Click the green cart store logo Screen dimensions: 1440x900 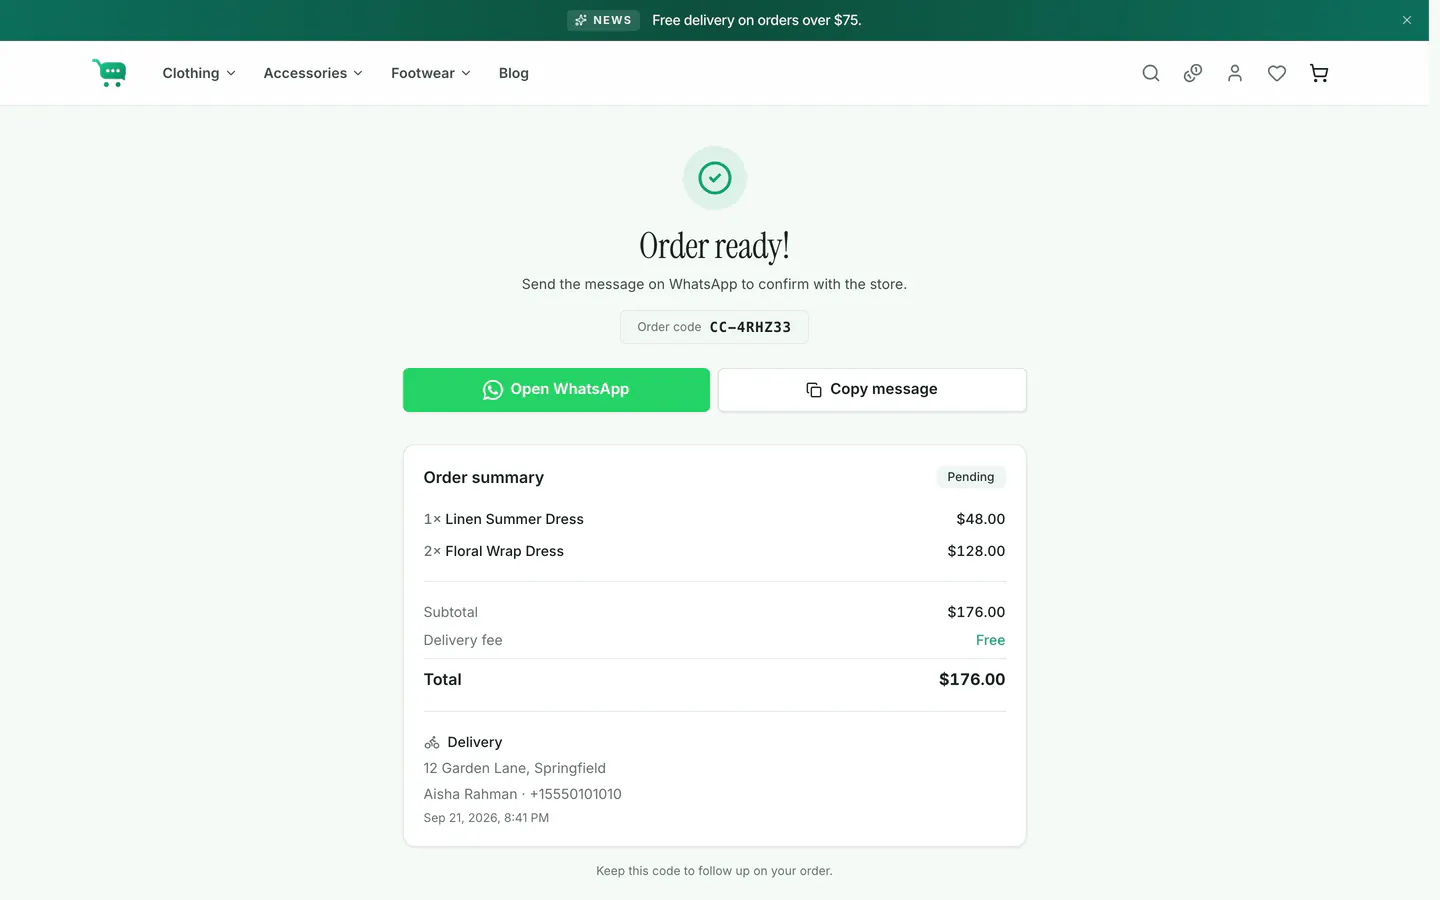(109, 73)
